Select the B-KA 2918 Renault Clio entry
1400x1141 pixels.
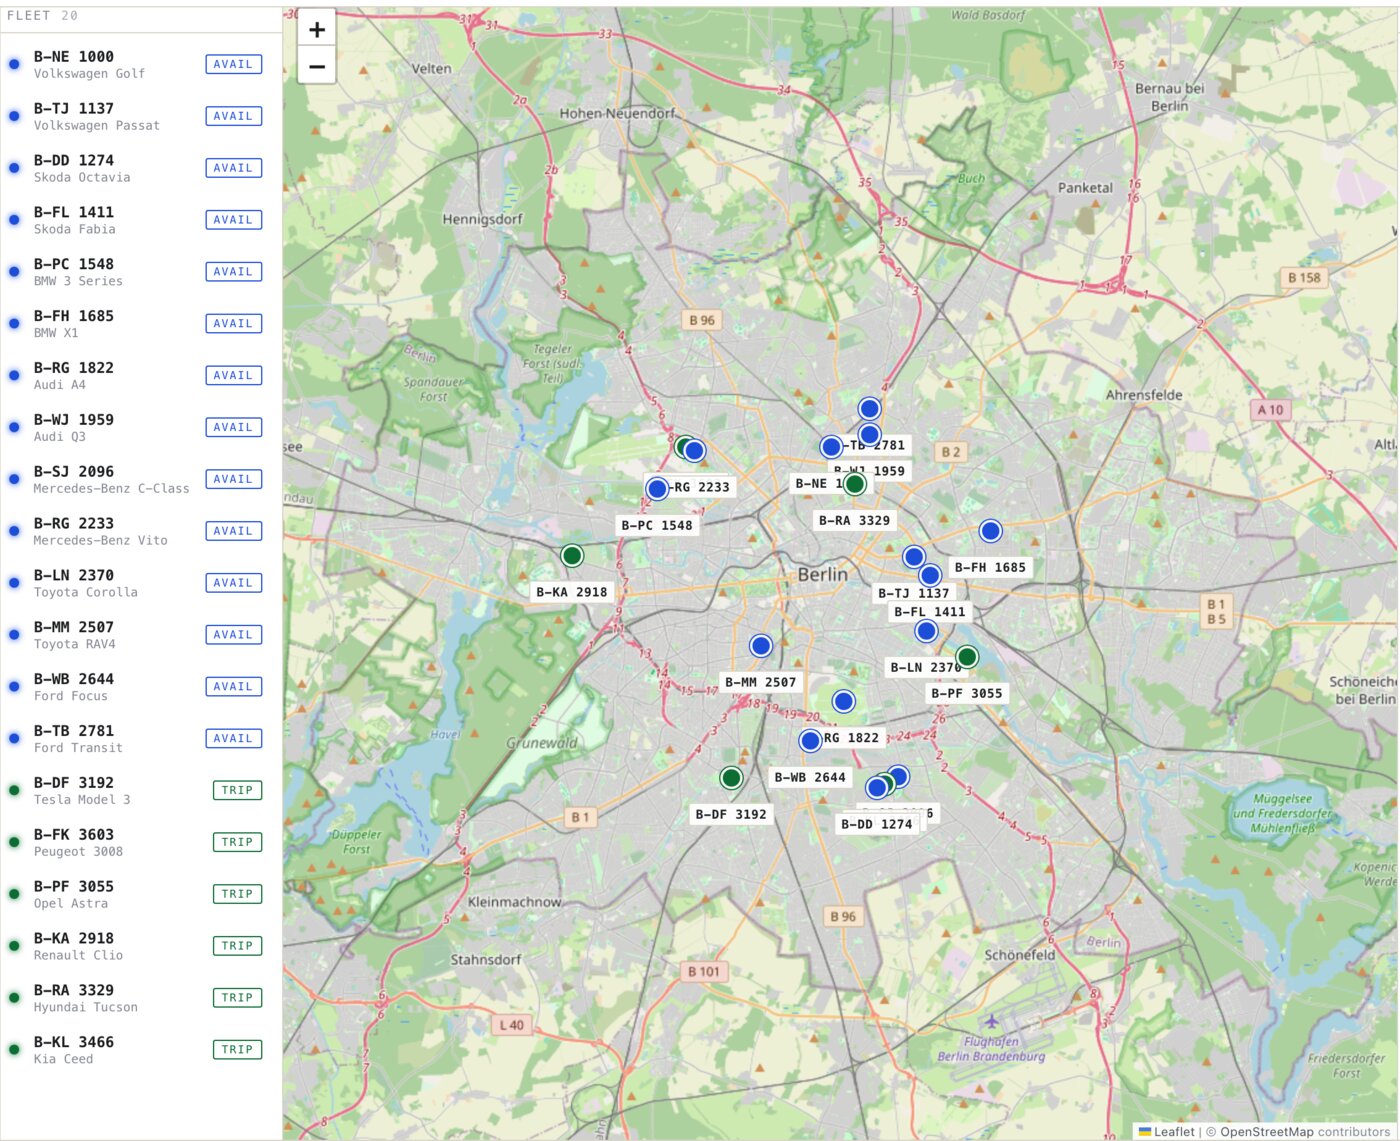141,946
